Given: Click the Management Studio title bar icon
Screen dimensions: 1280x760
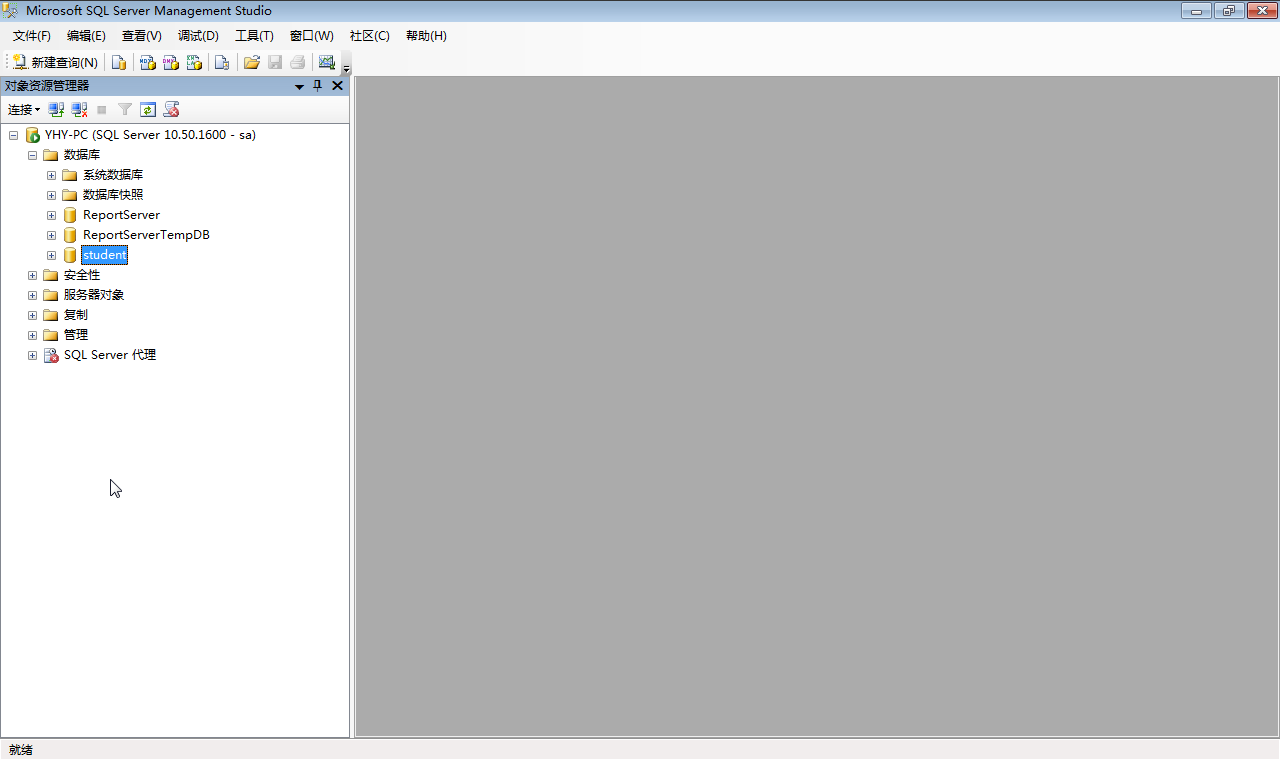Looking at the screenshot, I should 12,11.
